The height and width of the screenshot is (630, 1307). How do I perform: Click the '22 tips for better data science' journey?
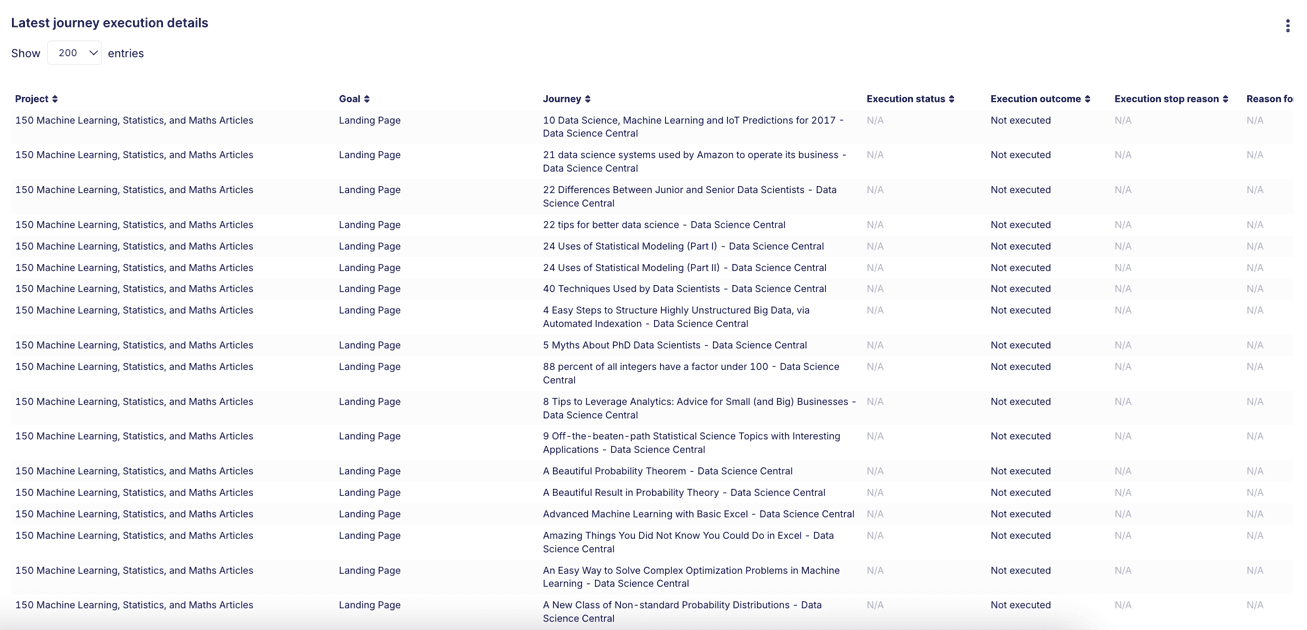[663, 225]
